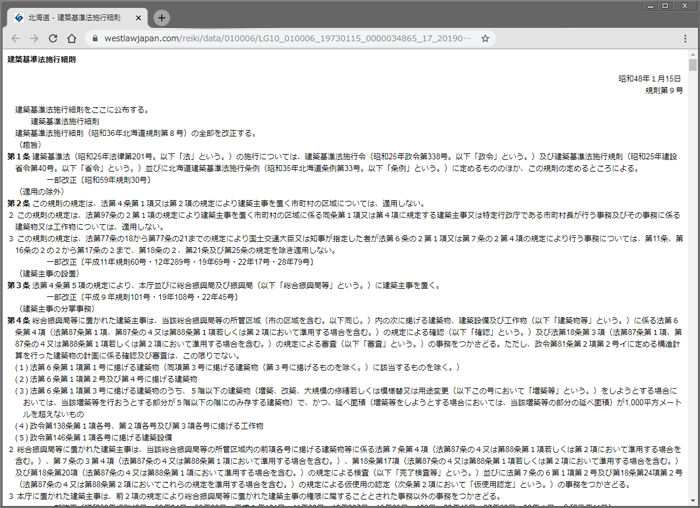Click item (1) 法第6条第1項第1号に掲げる建築物

click(x=237, y=367)
